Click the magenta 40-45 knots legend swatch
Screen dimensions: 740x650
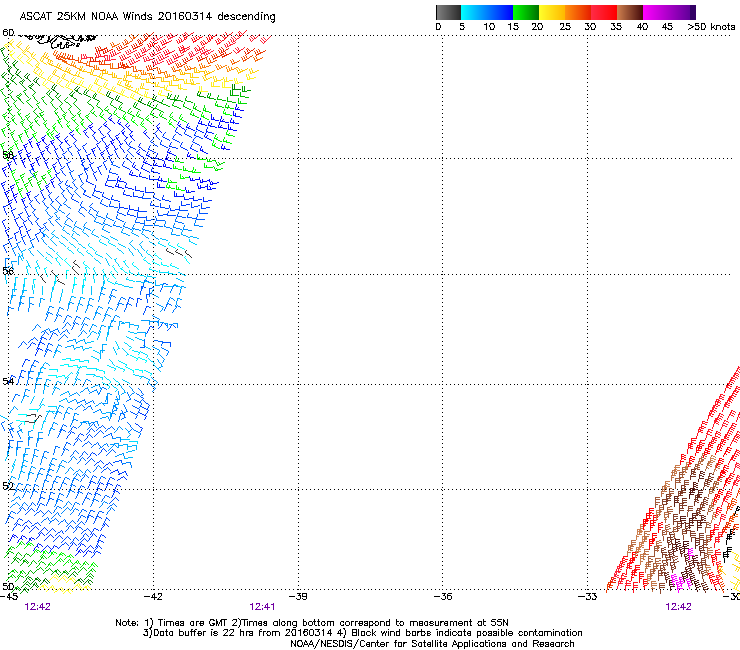(656, 12)
